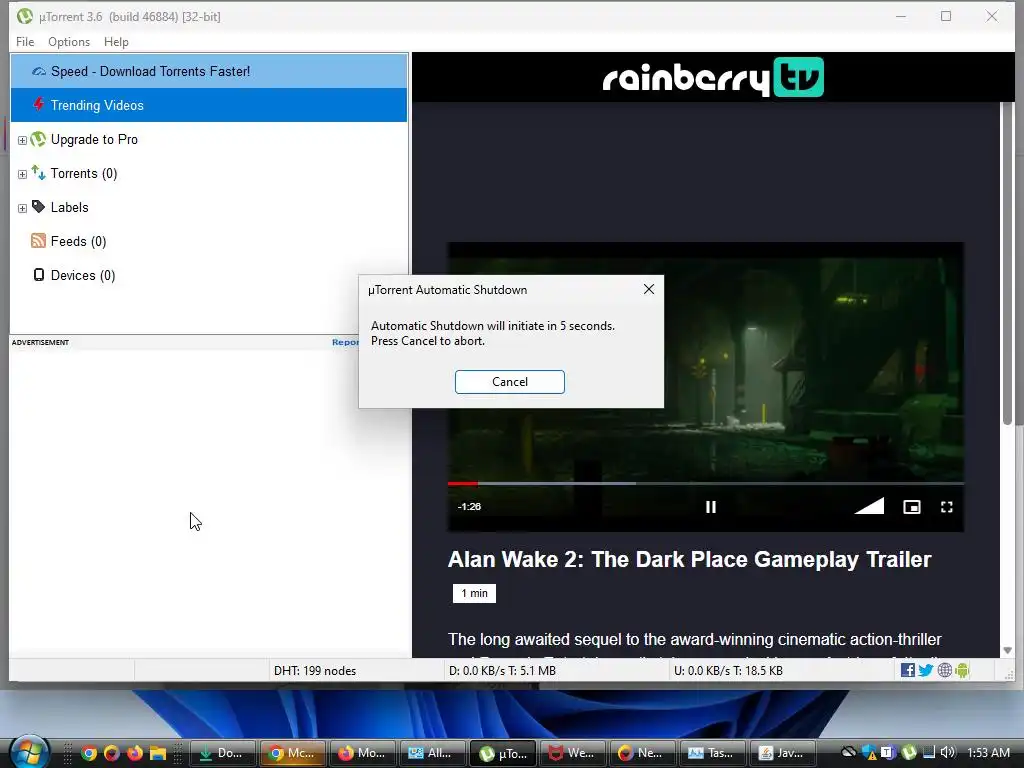Enable picture-in-picture mode on video
The width and height of the screenshot is (1024, 768).
coord(912,507)
